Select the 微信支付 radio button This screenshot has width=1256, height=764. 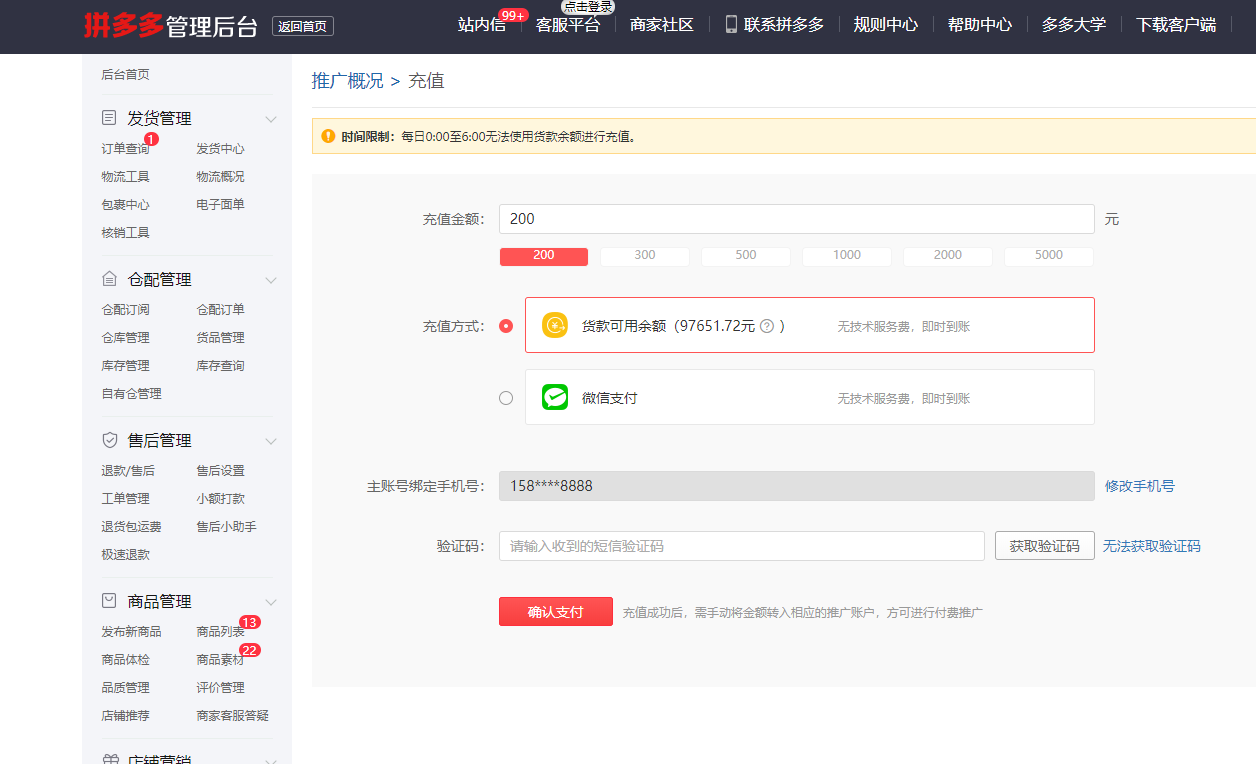pos(506,398)
